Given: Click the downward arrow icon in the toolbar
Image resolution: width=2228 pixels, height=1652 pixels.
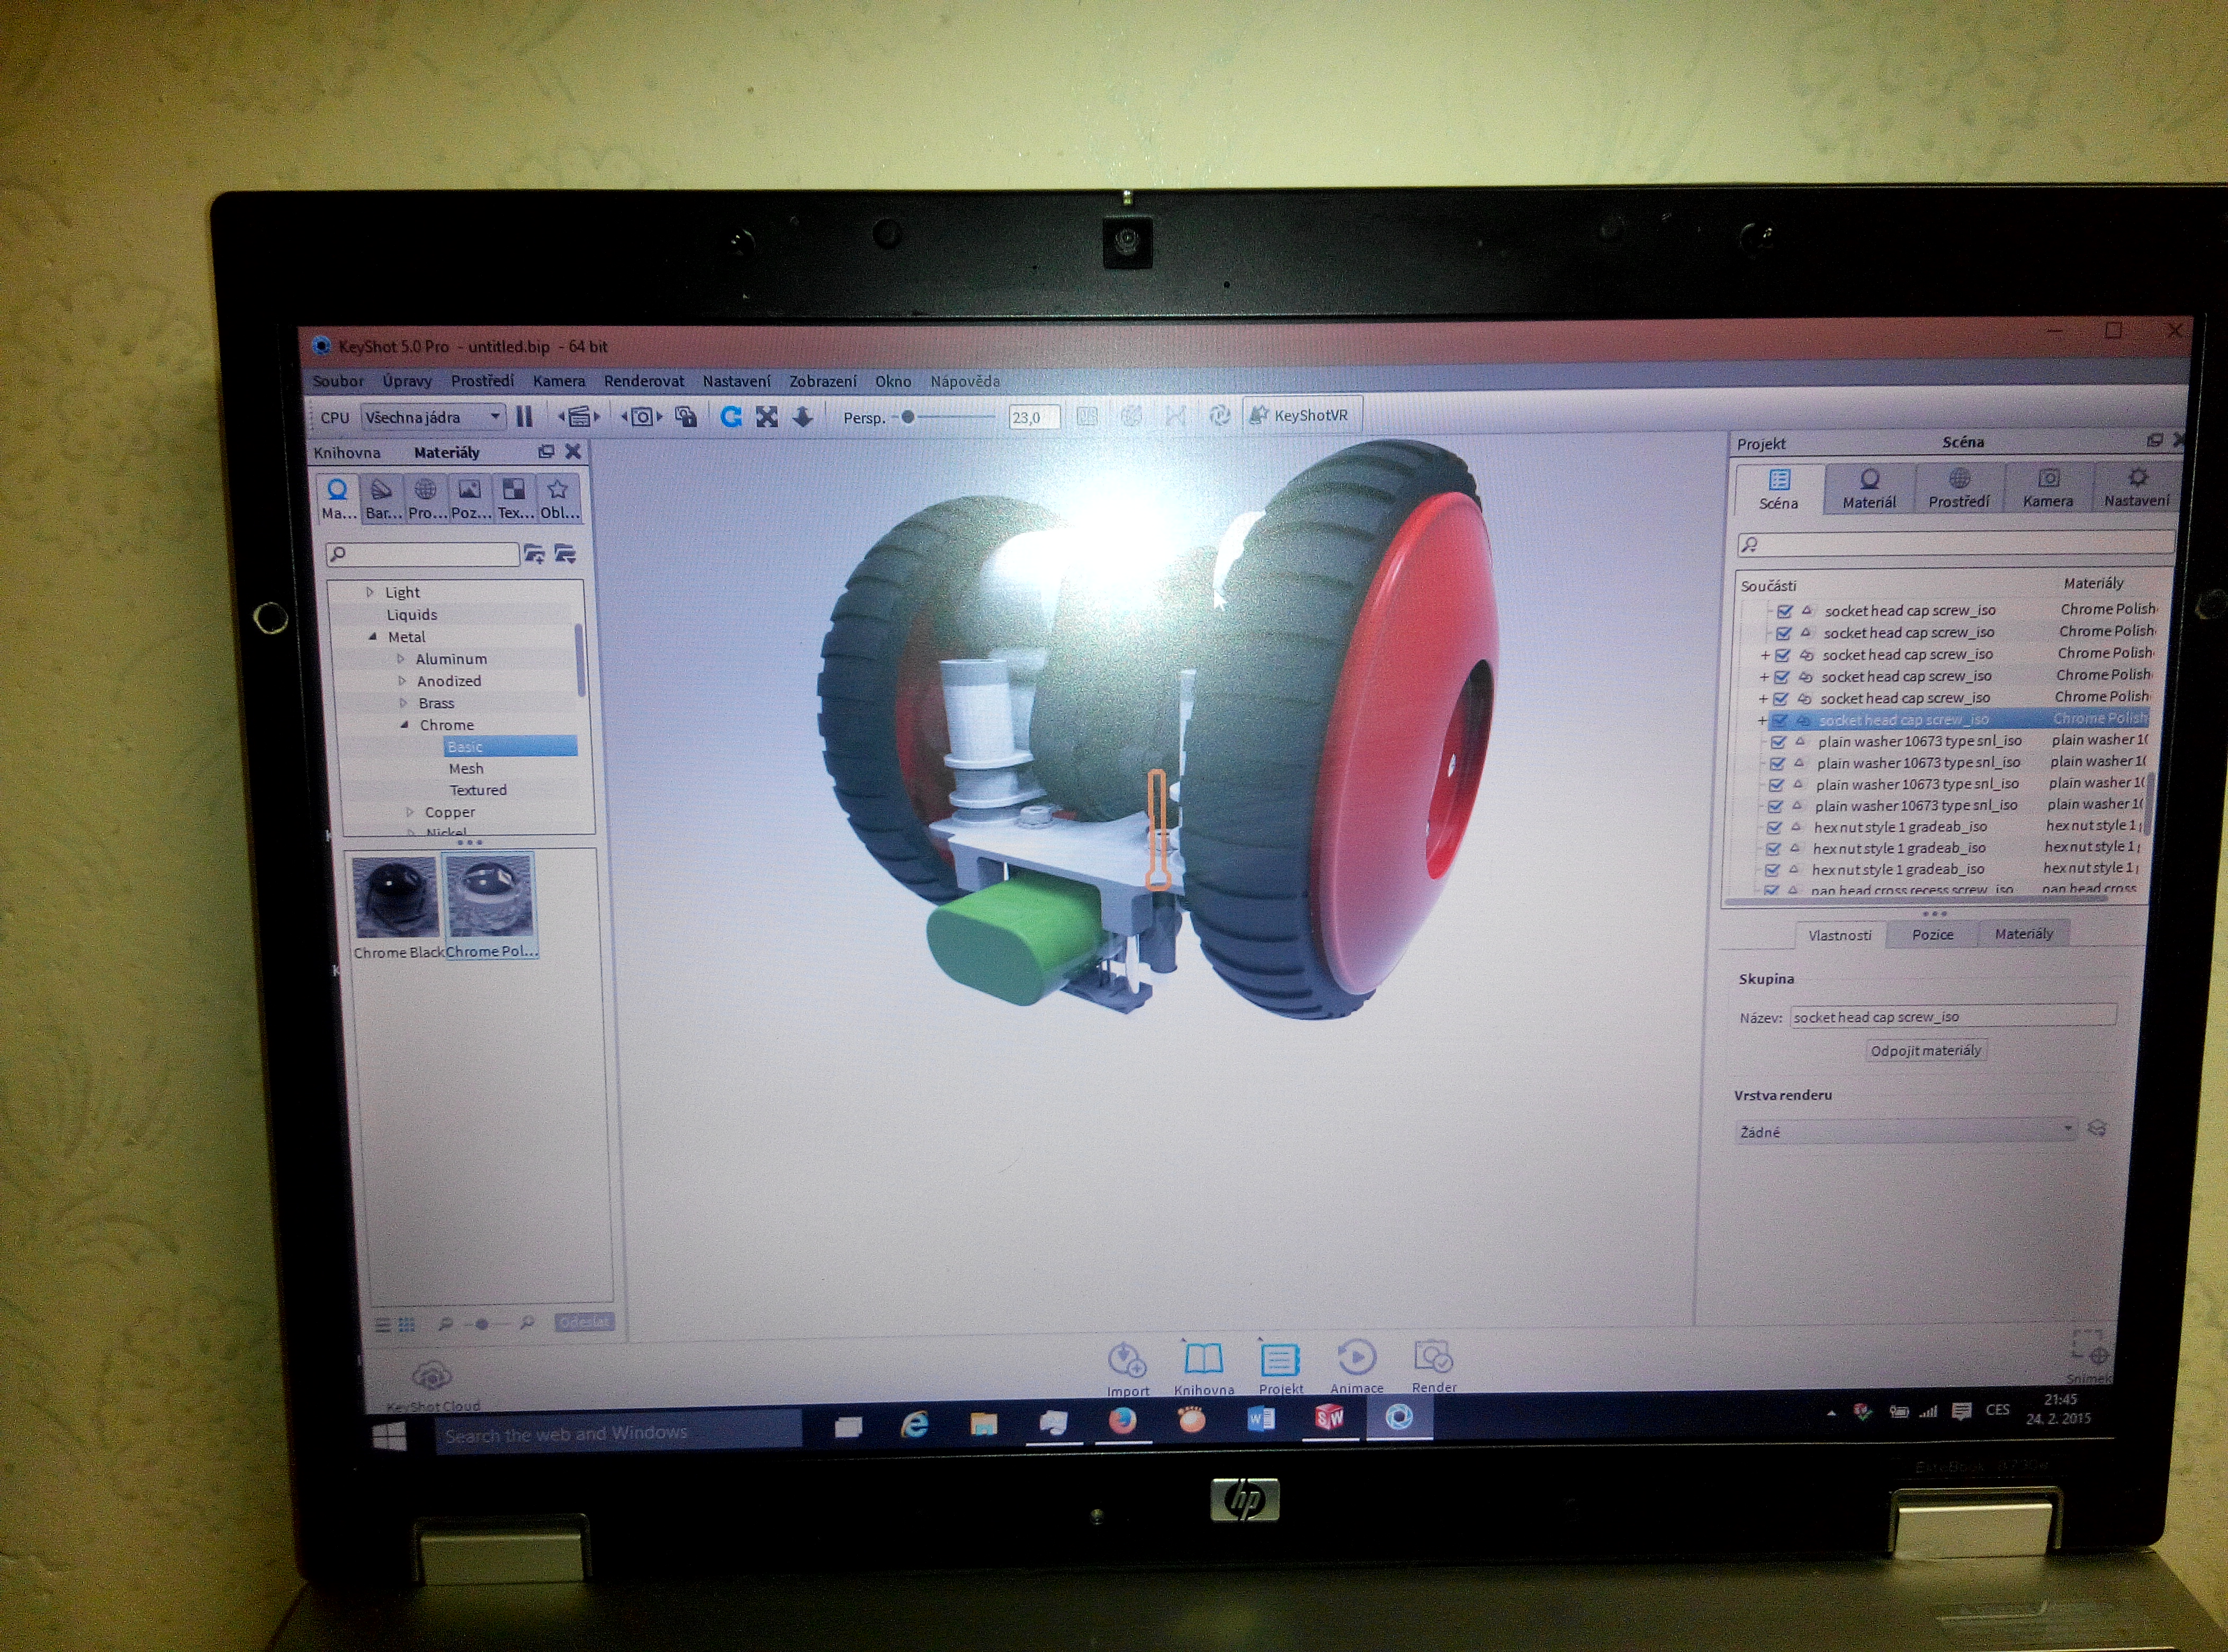Looking at the screenshot, I should [802, 417].
